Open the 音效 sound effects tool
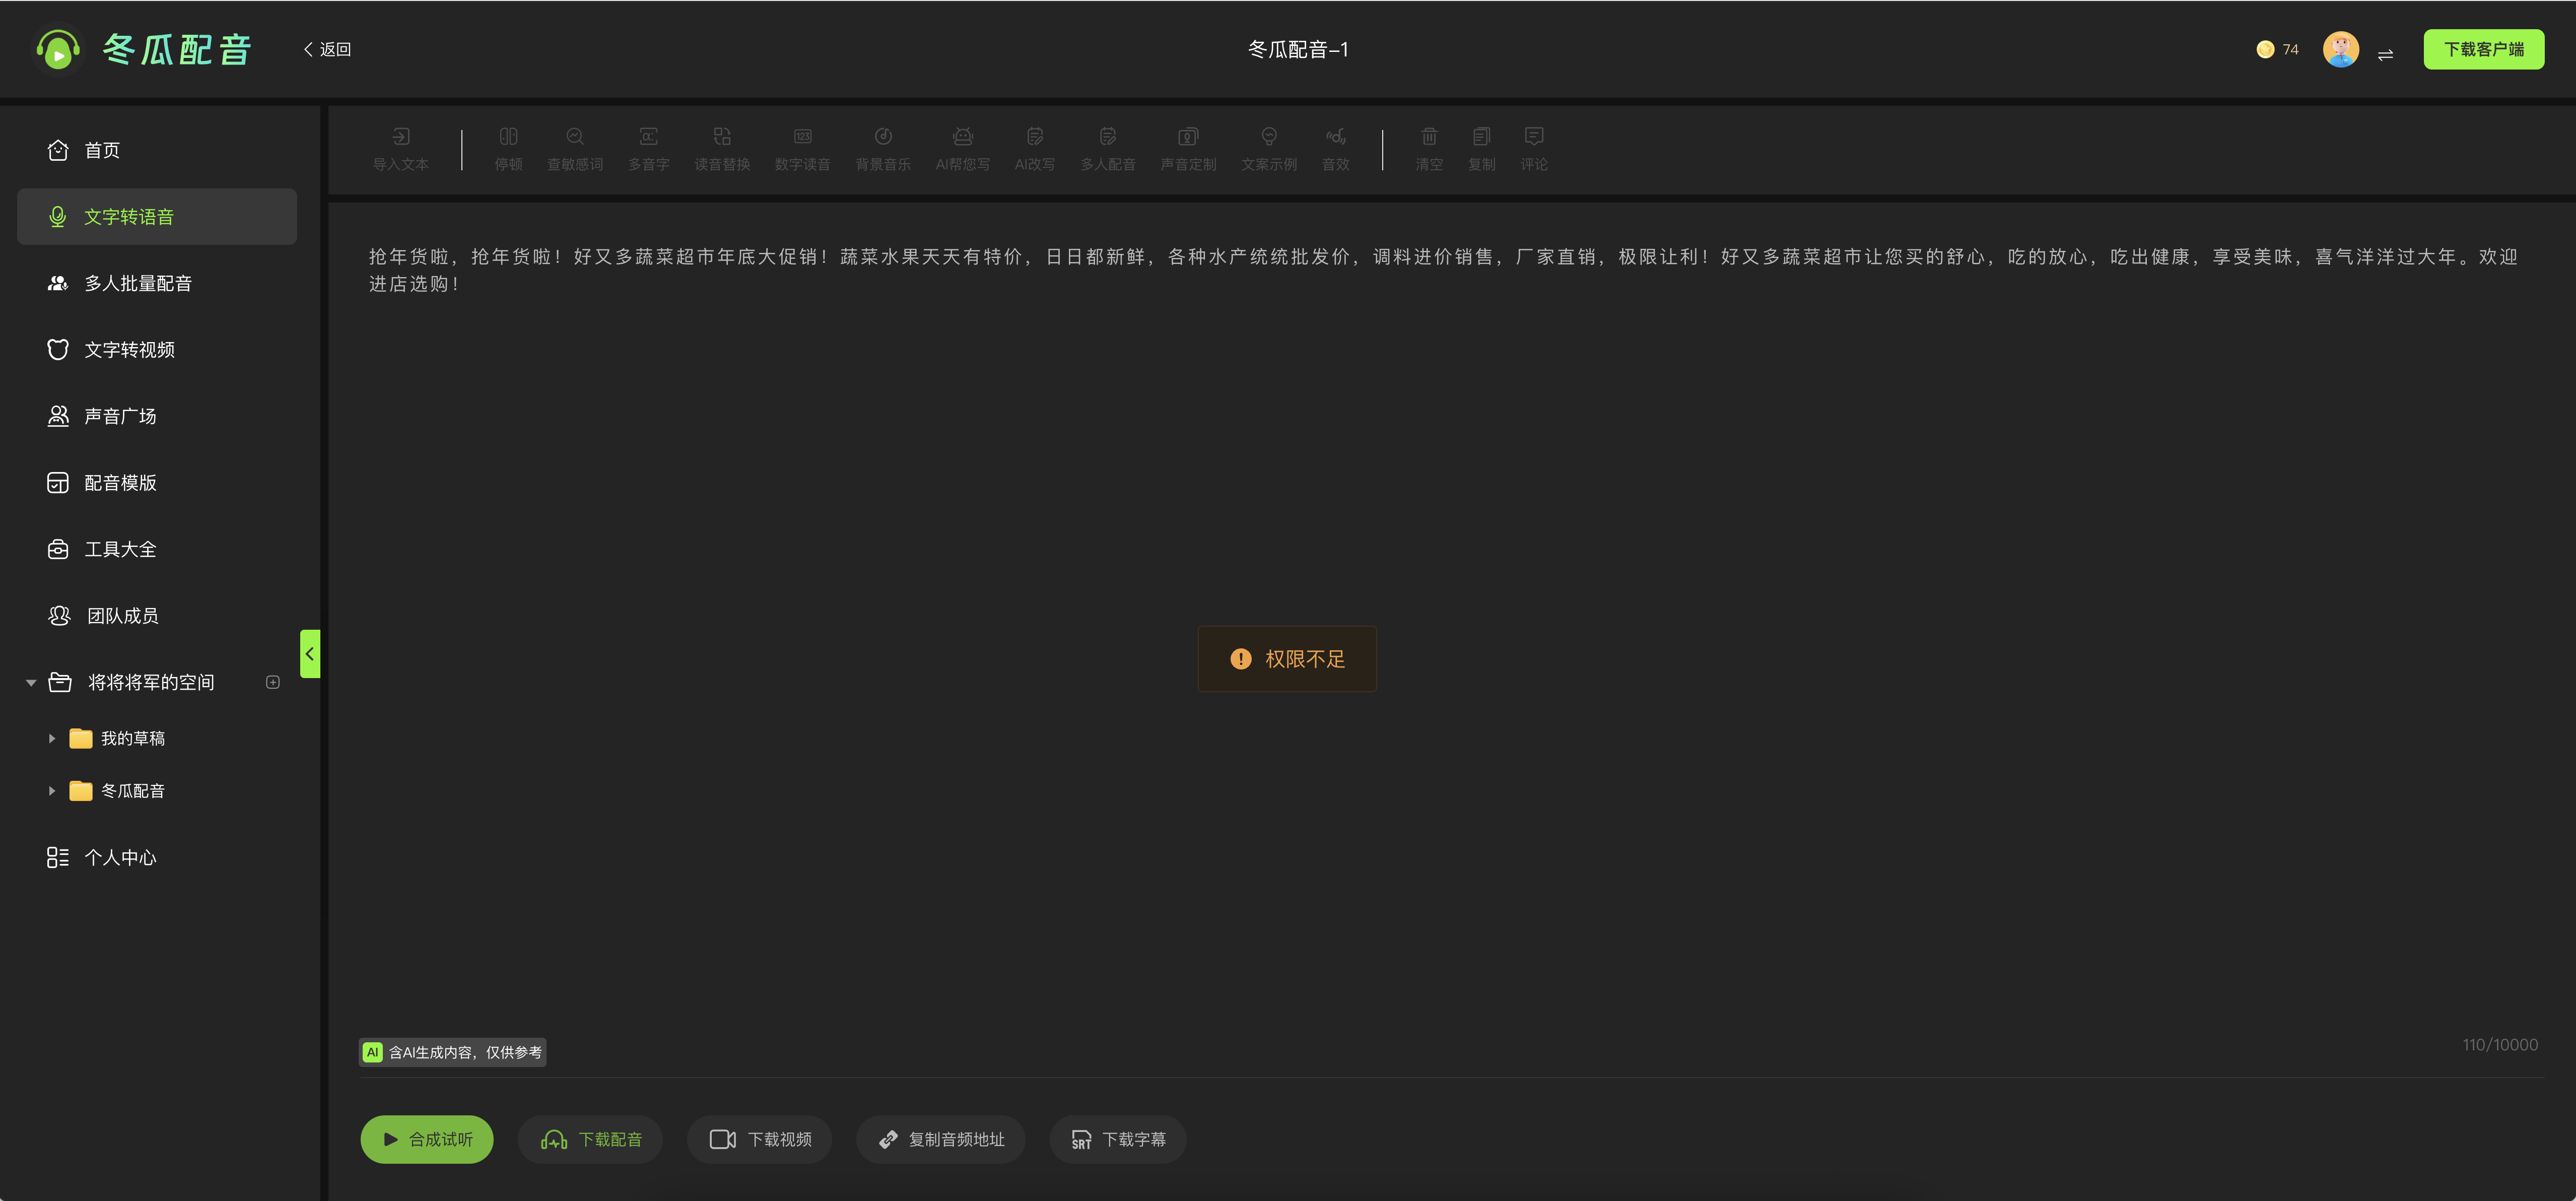The image size is (2576, 1201). pos(1335,138)
